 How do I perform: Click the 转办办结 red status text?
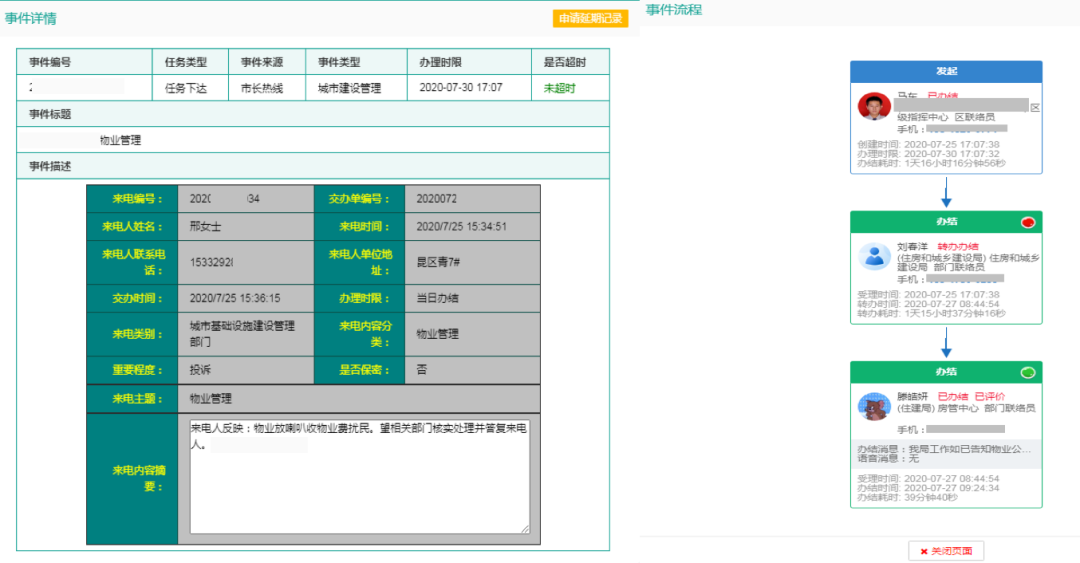(x=957, y=247)
